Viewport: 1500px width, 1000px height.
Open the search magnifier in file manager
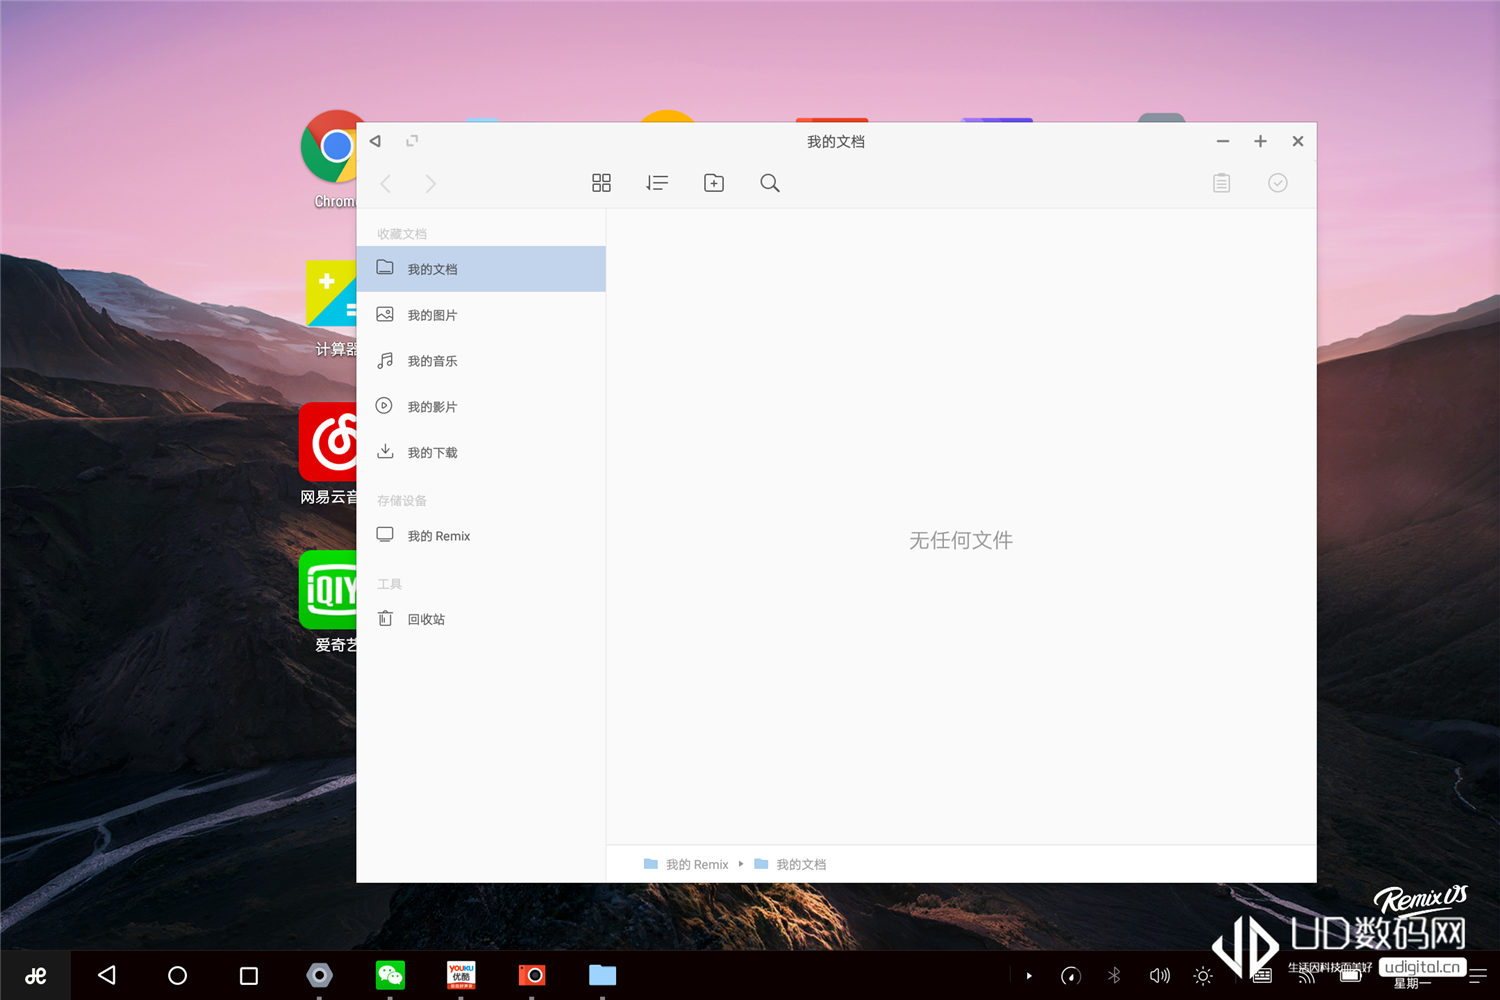coord(770,183)
